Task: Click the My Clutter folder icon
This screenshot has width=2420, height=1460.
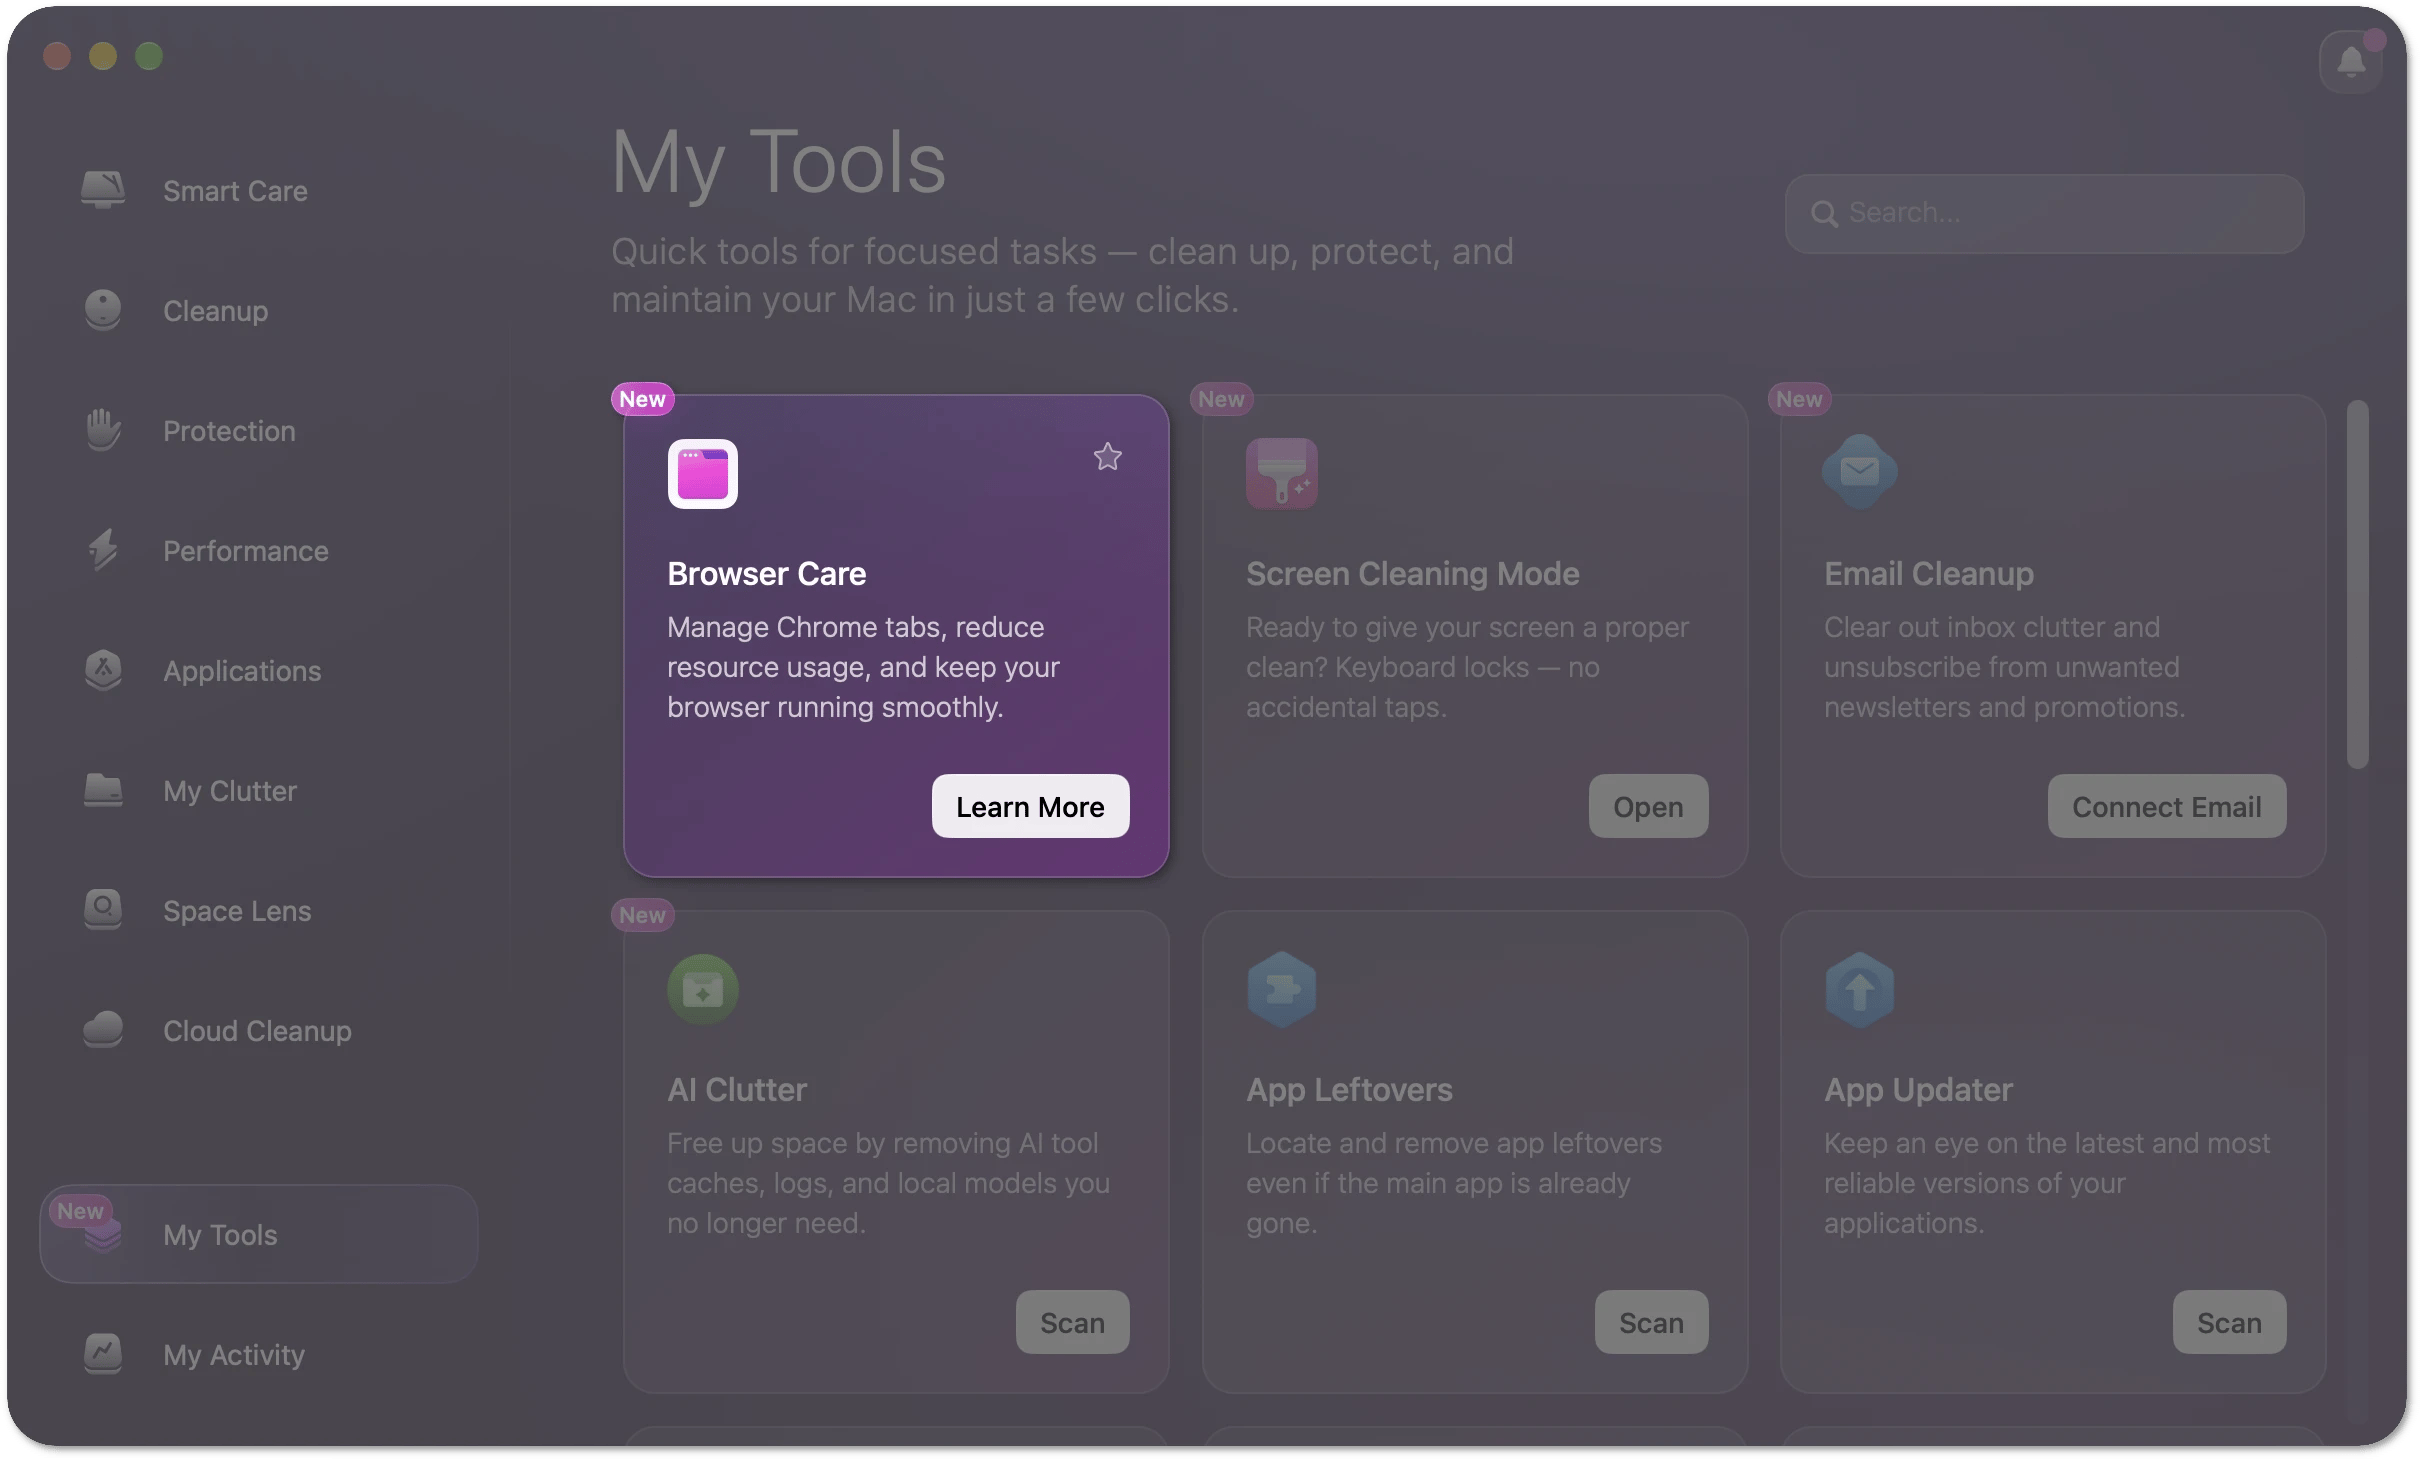Action: pyautogui.click(x=103, y=790)
